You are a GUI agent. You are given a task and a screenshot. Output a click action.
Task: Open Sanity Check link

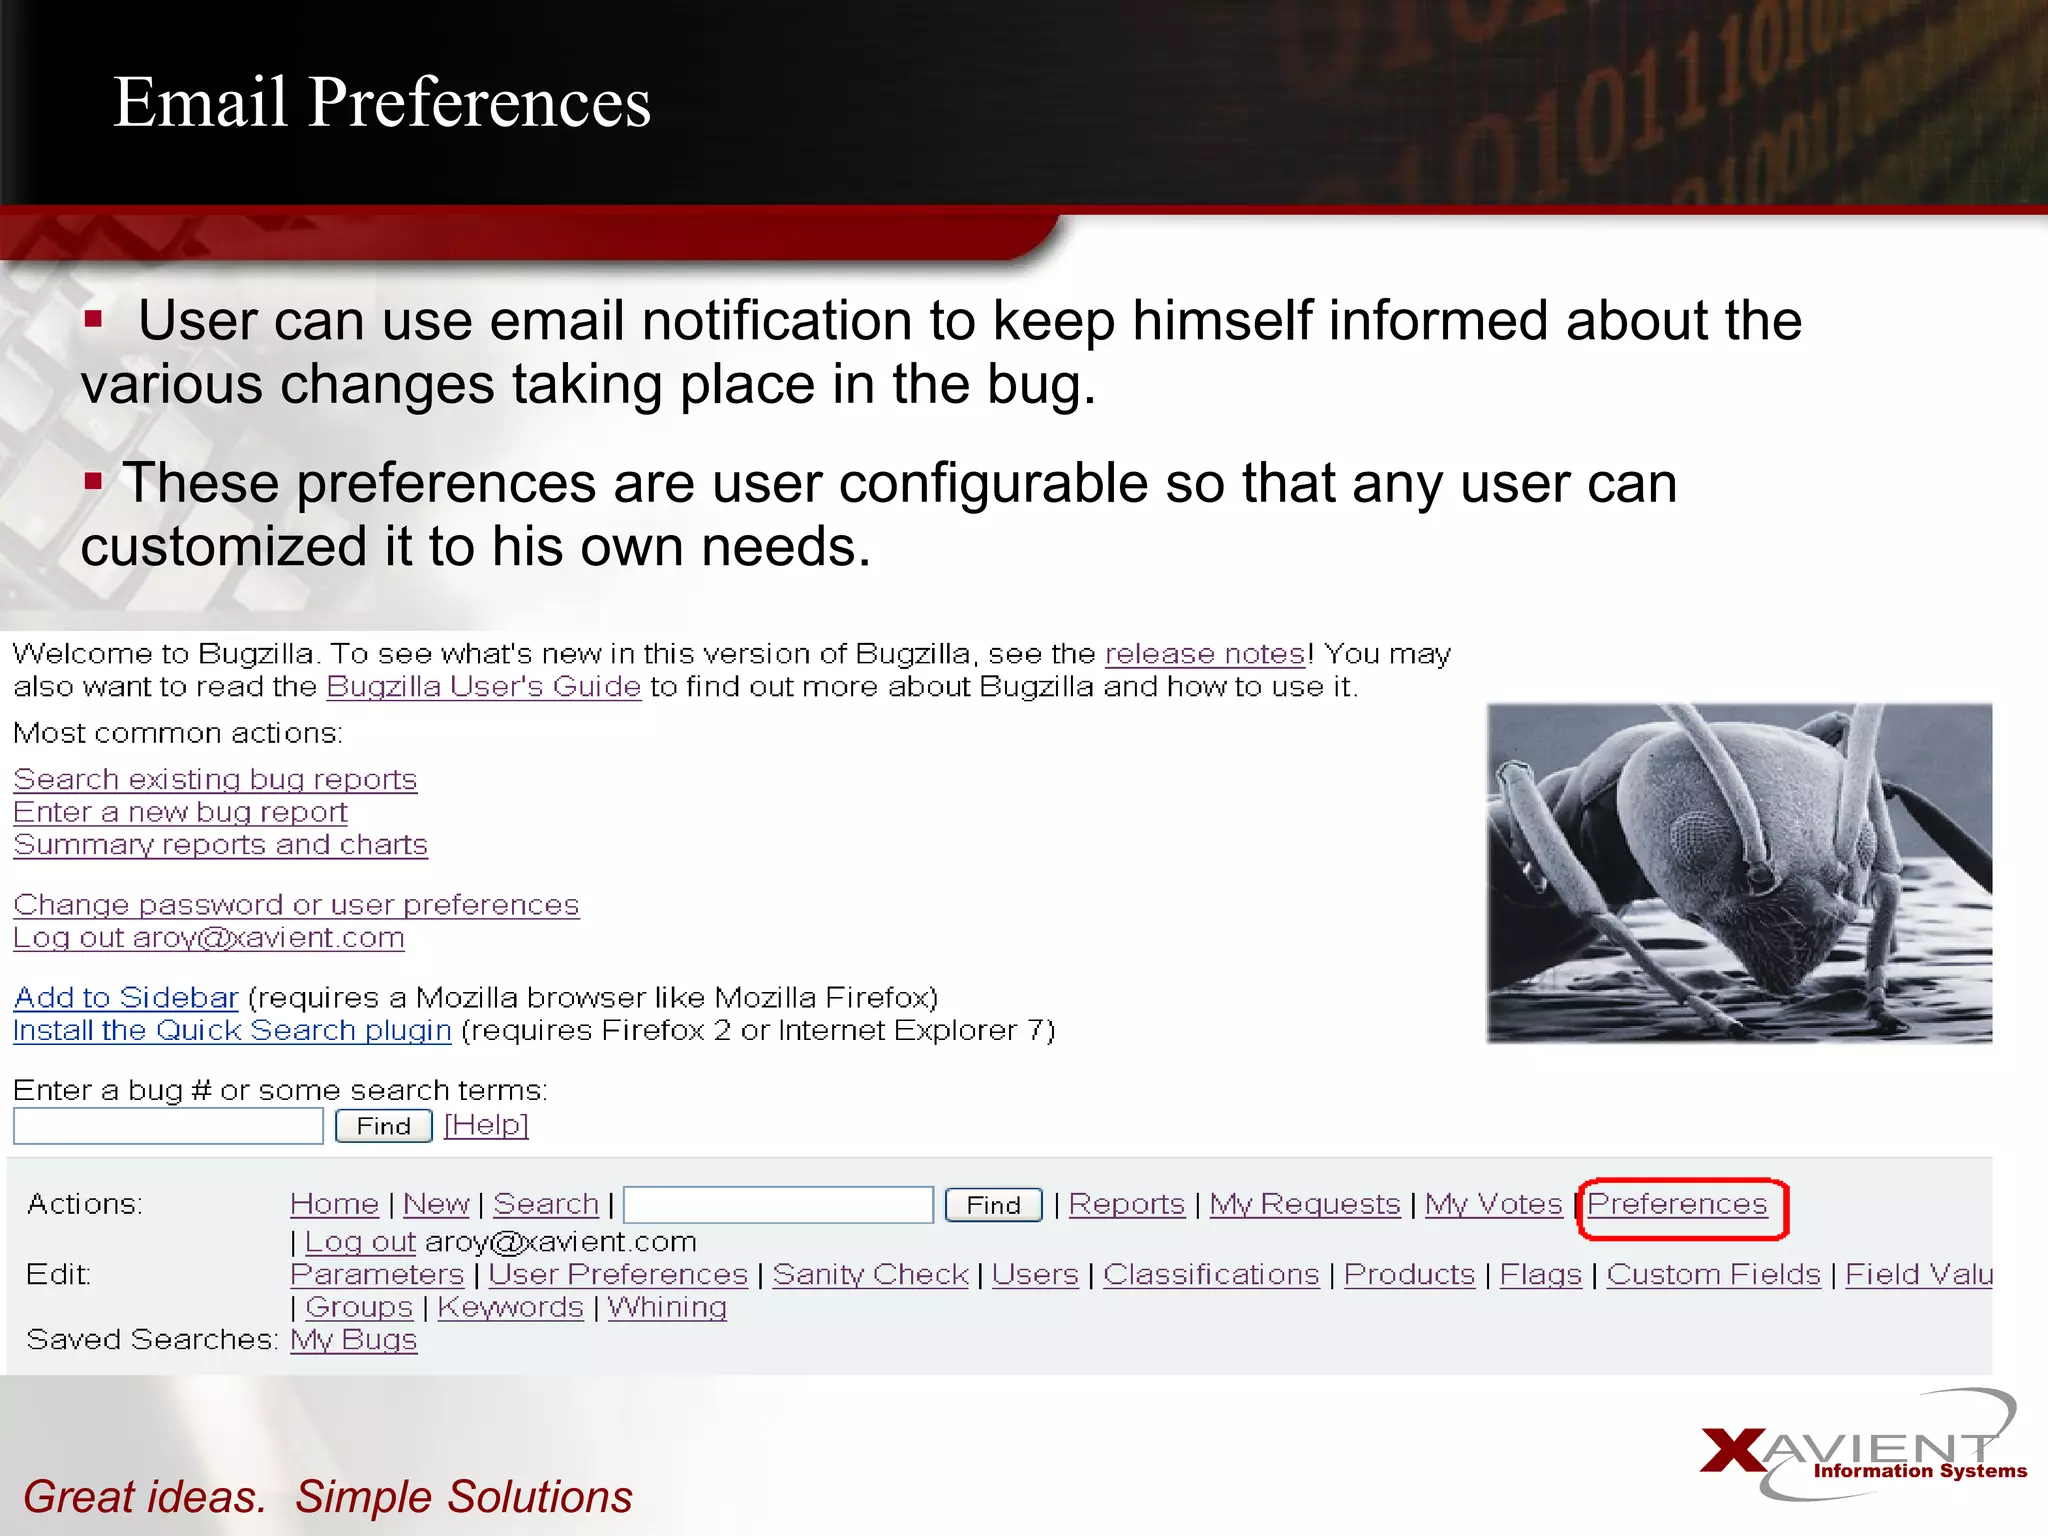870,1275
